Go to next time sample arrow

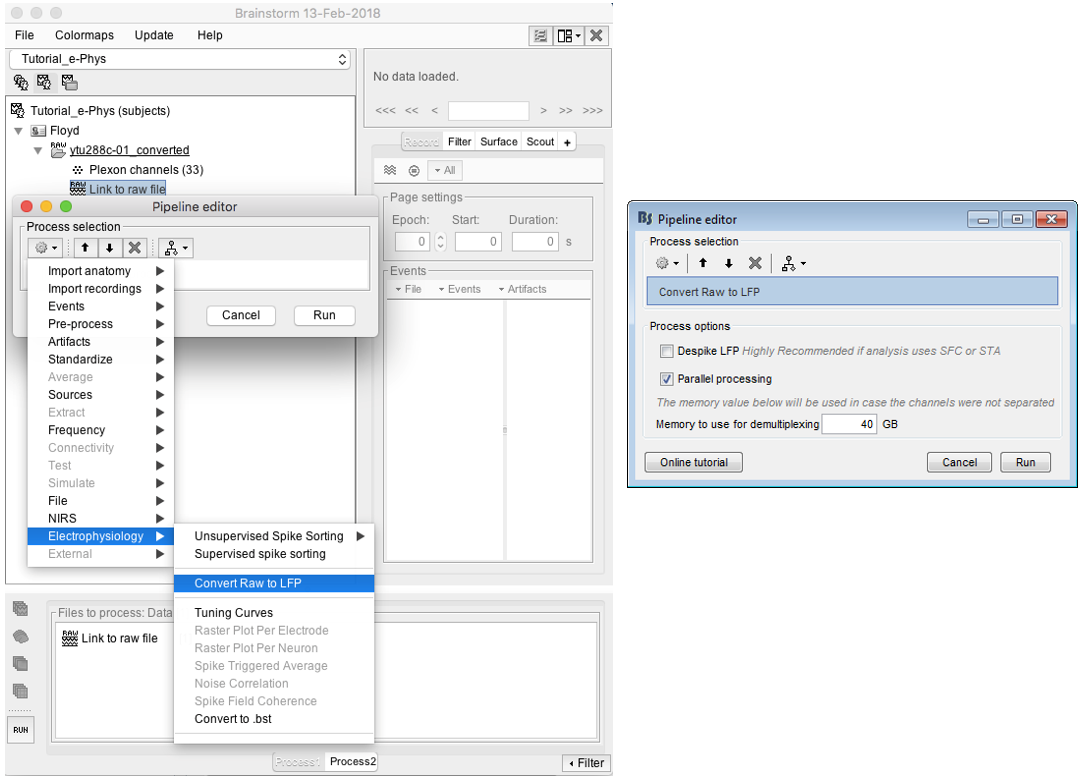click(x=544, y=111)
